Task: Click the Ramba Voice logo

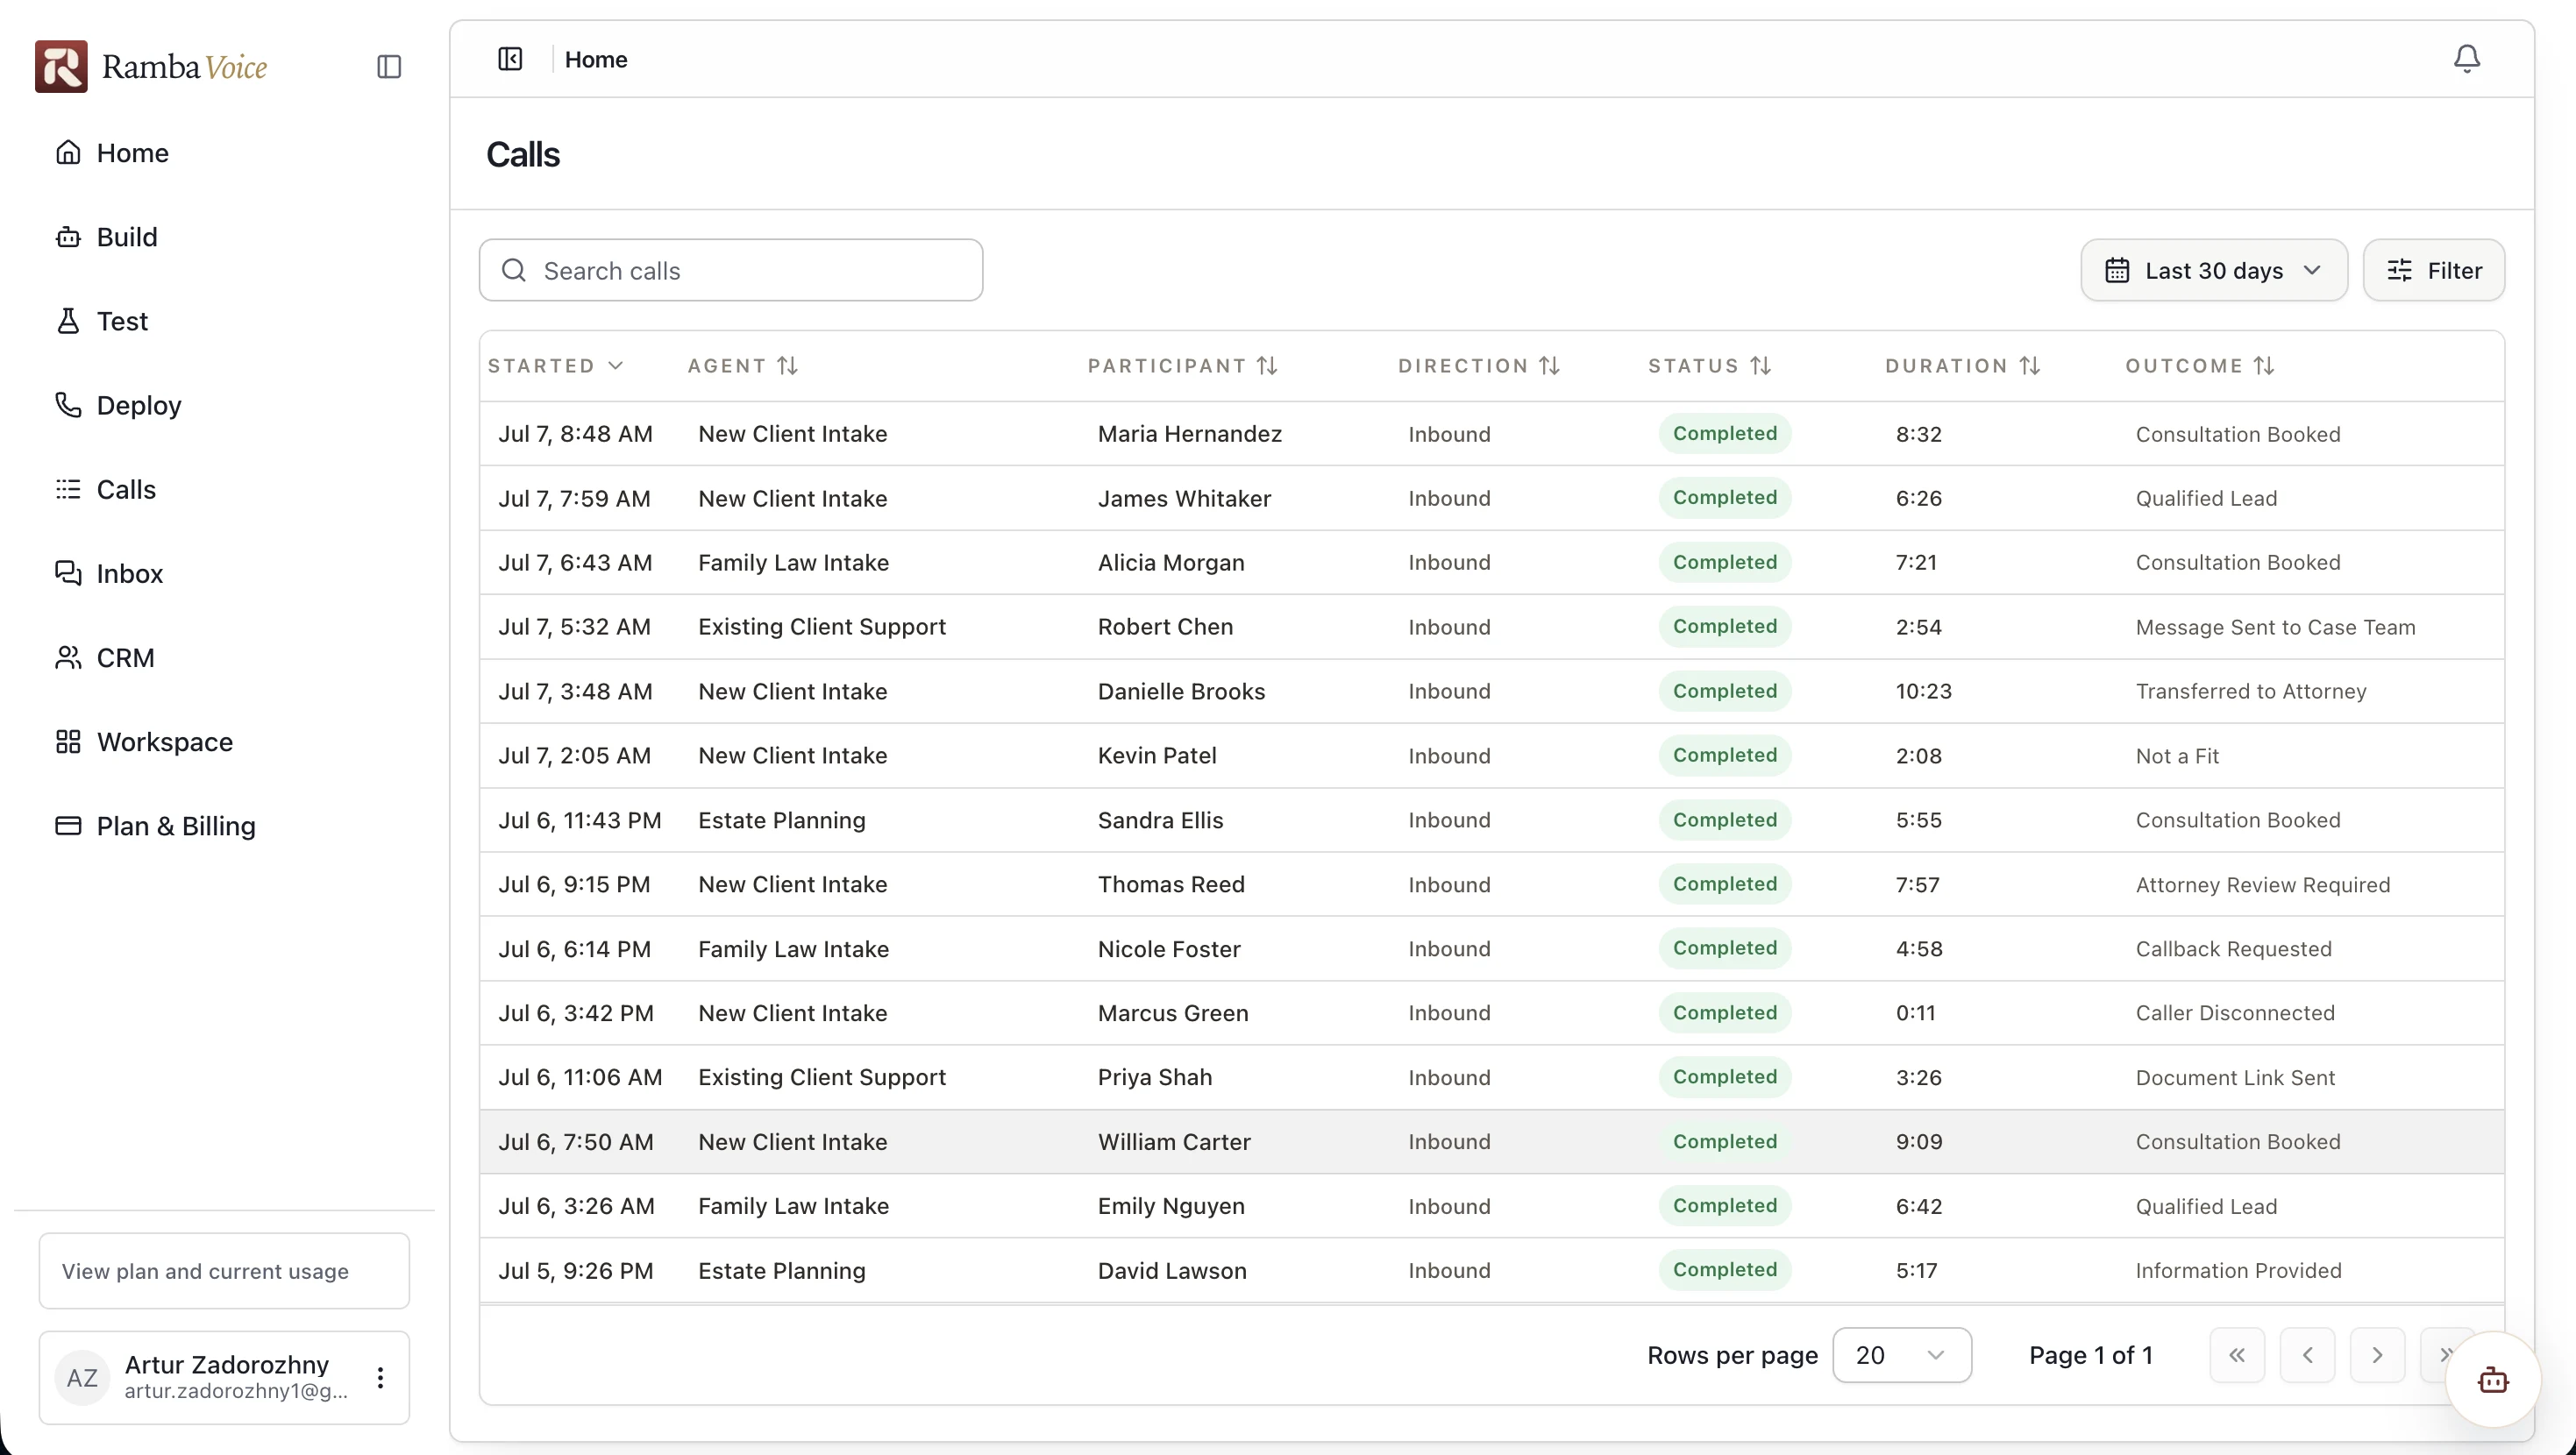Action: 151,67
